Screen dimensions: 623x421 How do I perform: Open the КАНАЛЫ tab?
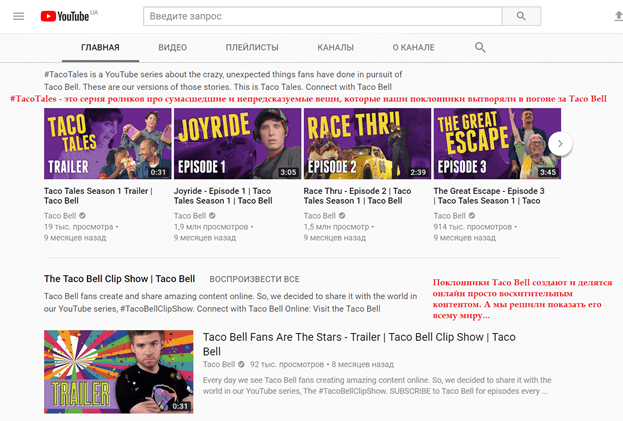point(335,47)
